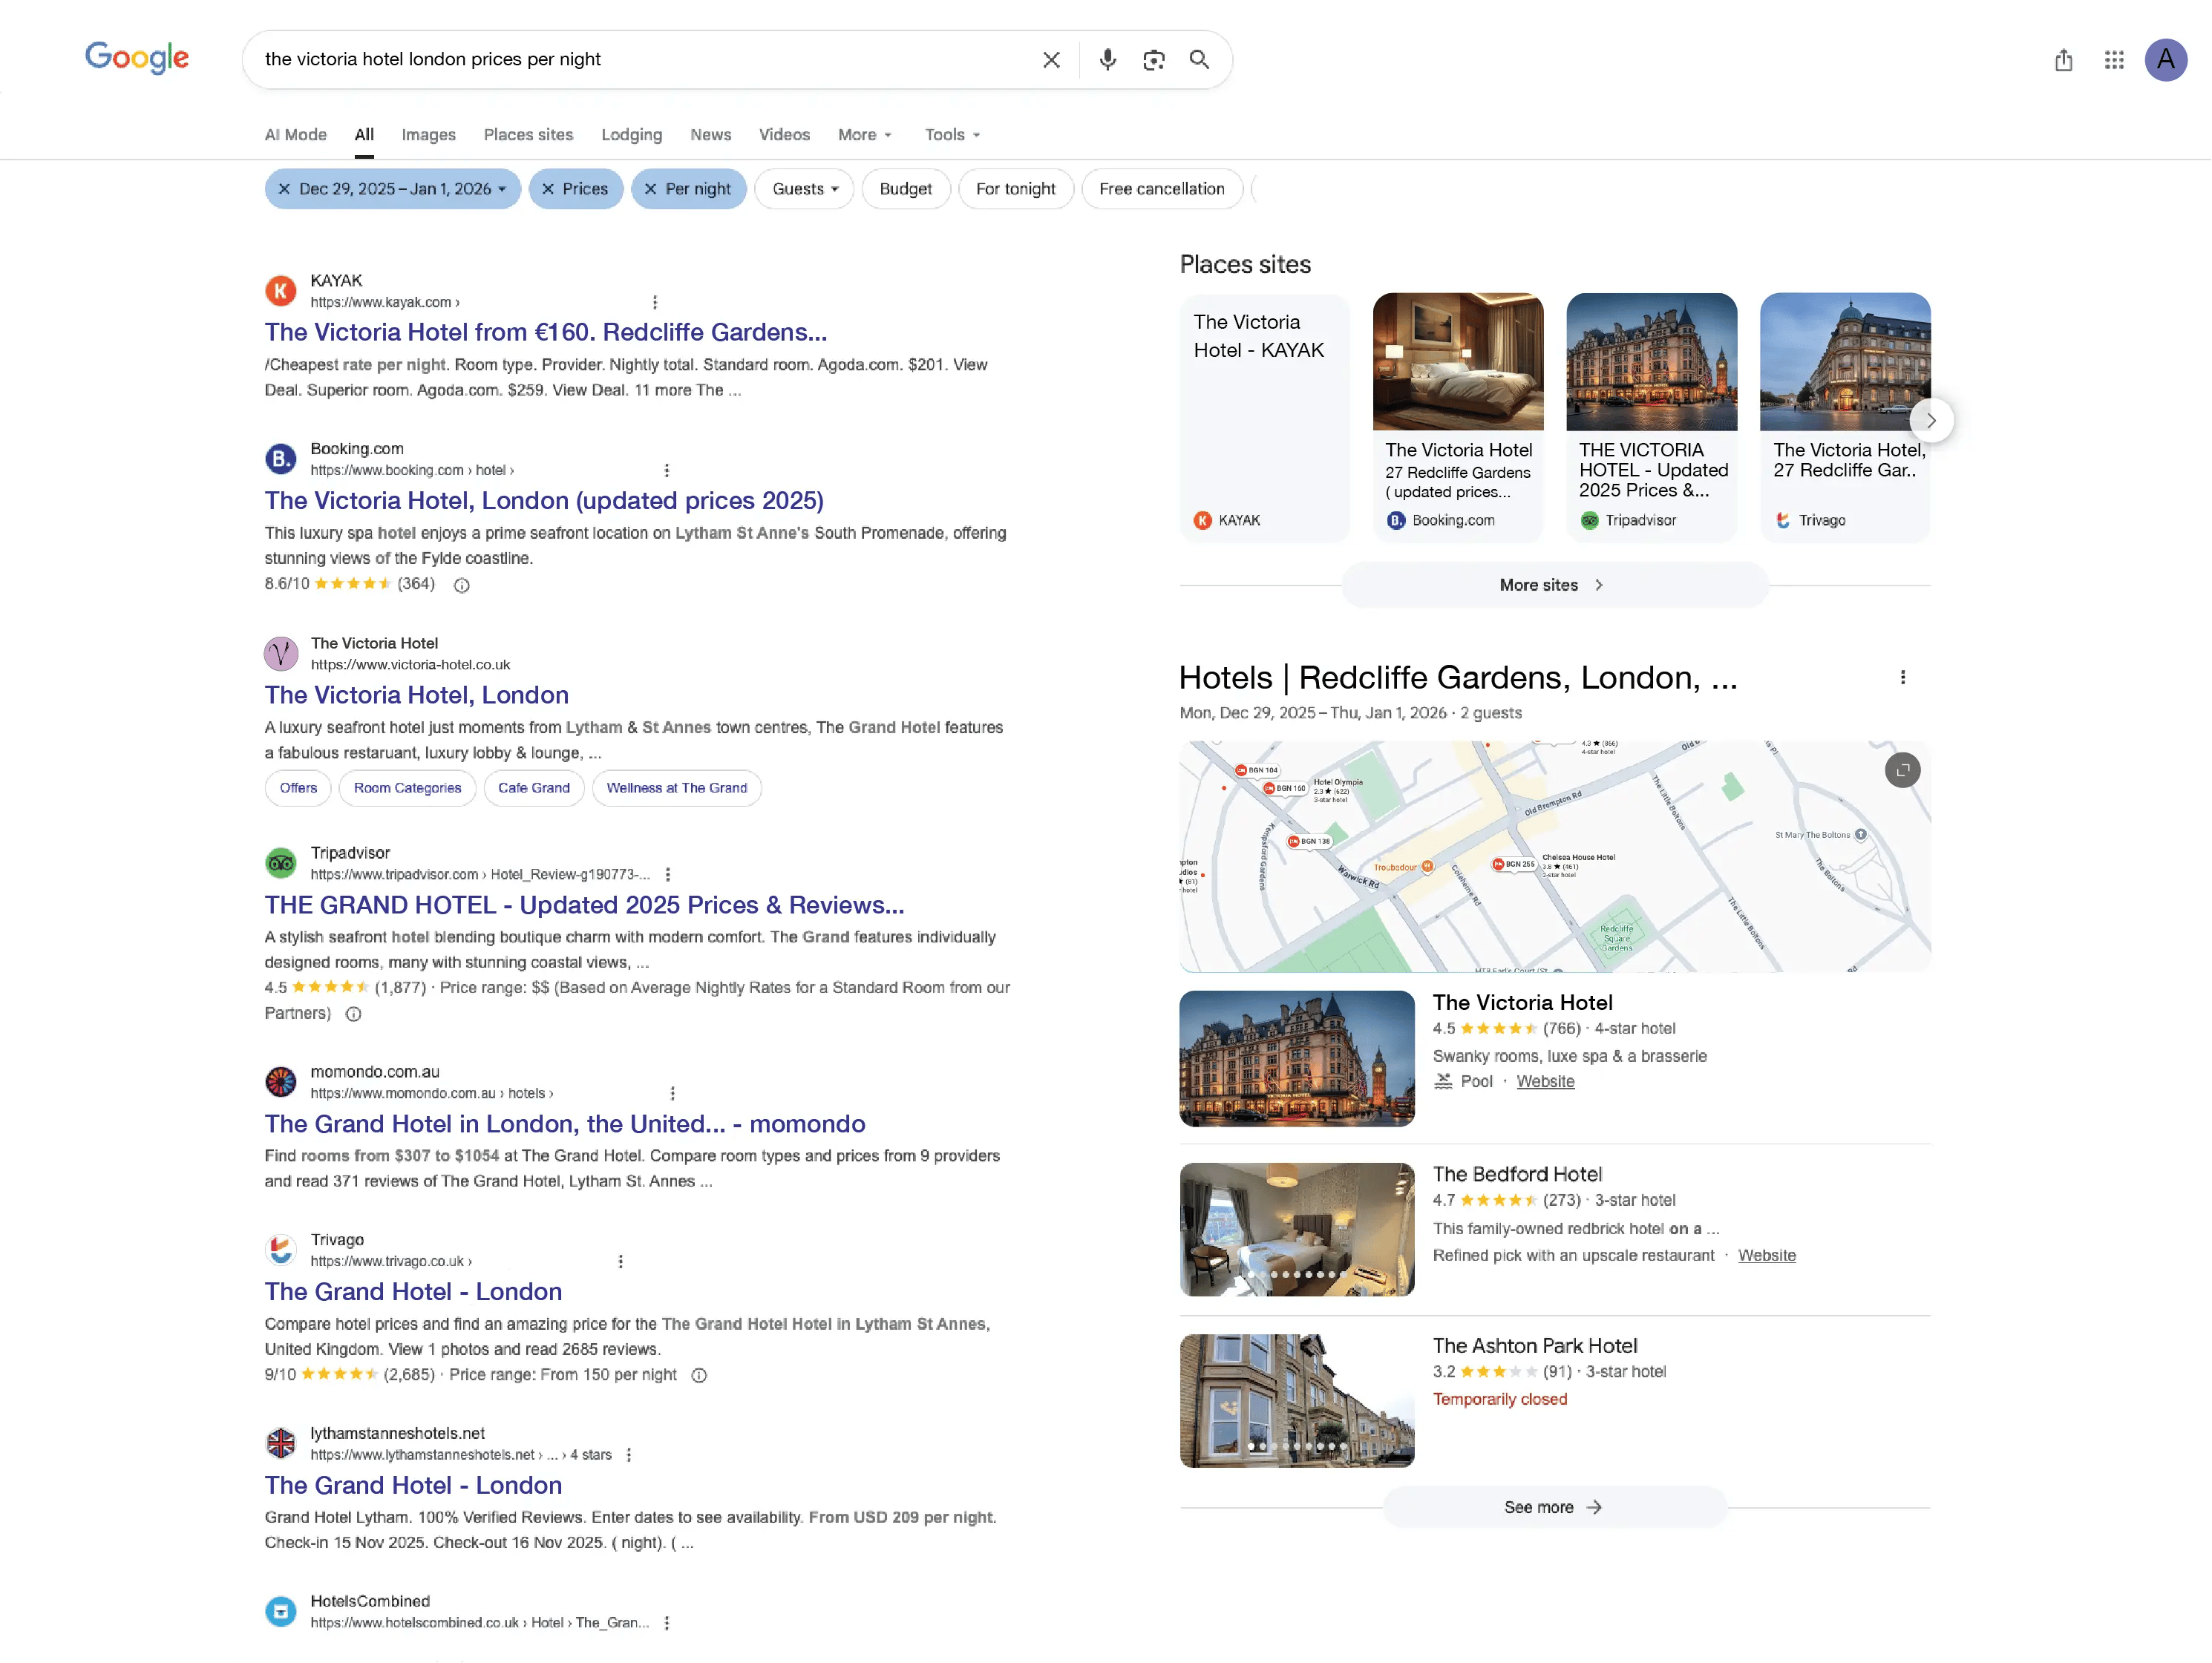This screenshot has width=2212, height=1663.
Task: Click the More sites button
Action: point(1551,584)
